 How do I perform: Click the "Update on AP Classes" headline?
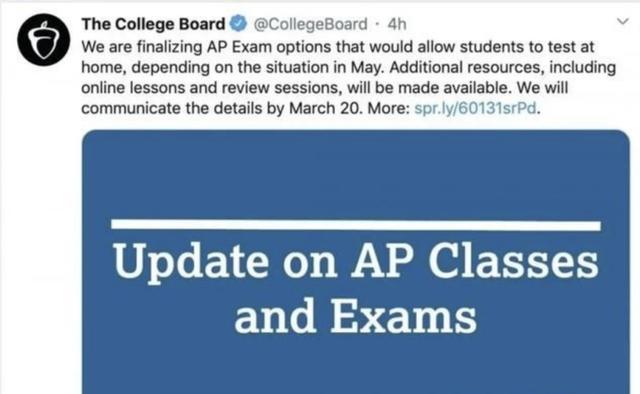click(x=356, y=262)
